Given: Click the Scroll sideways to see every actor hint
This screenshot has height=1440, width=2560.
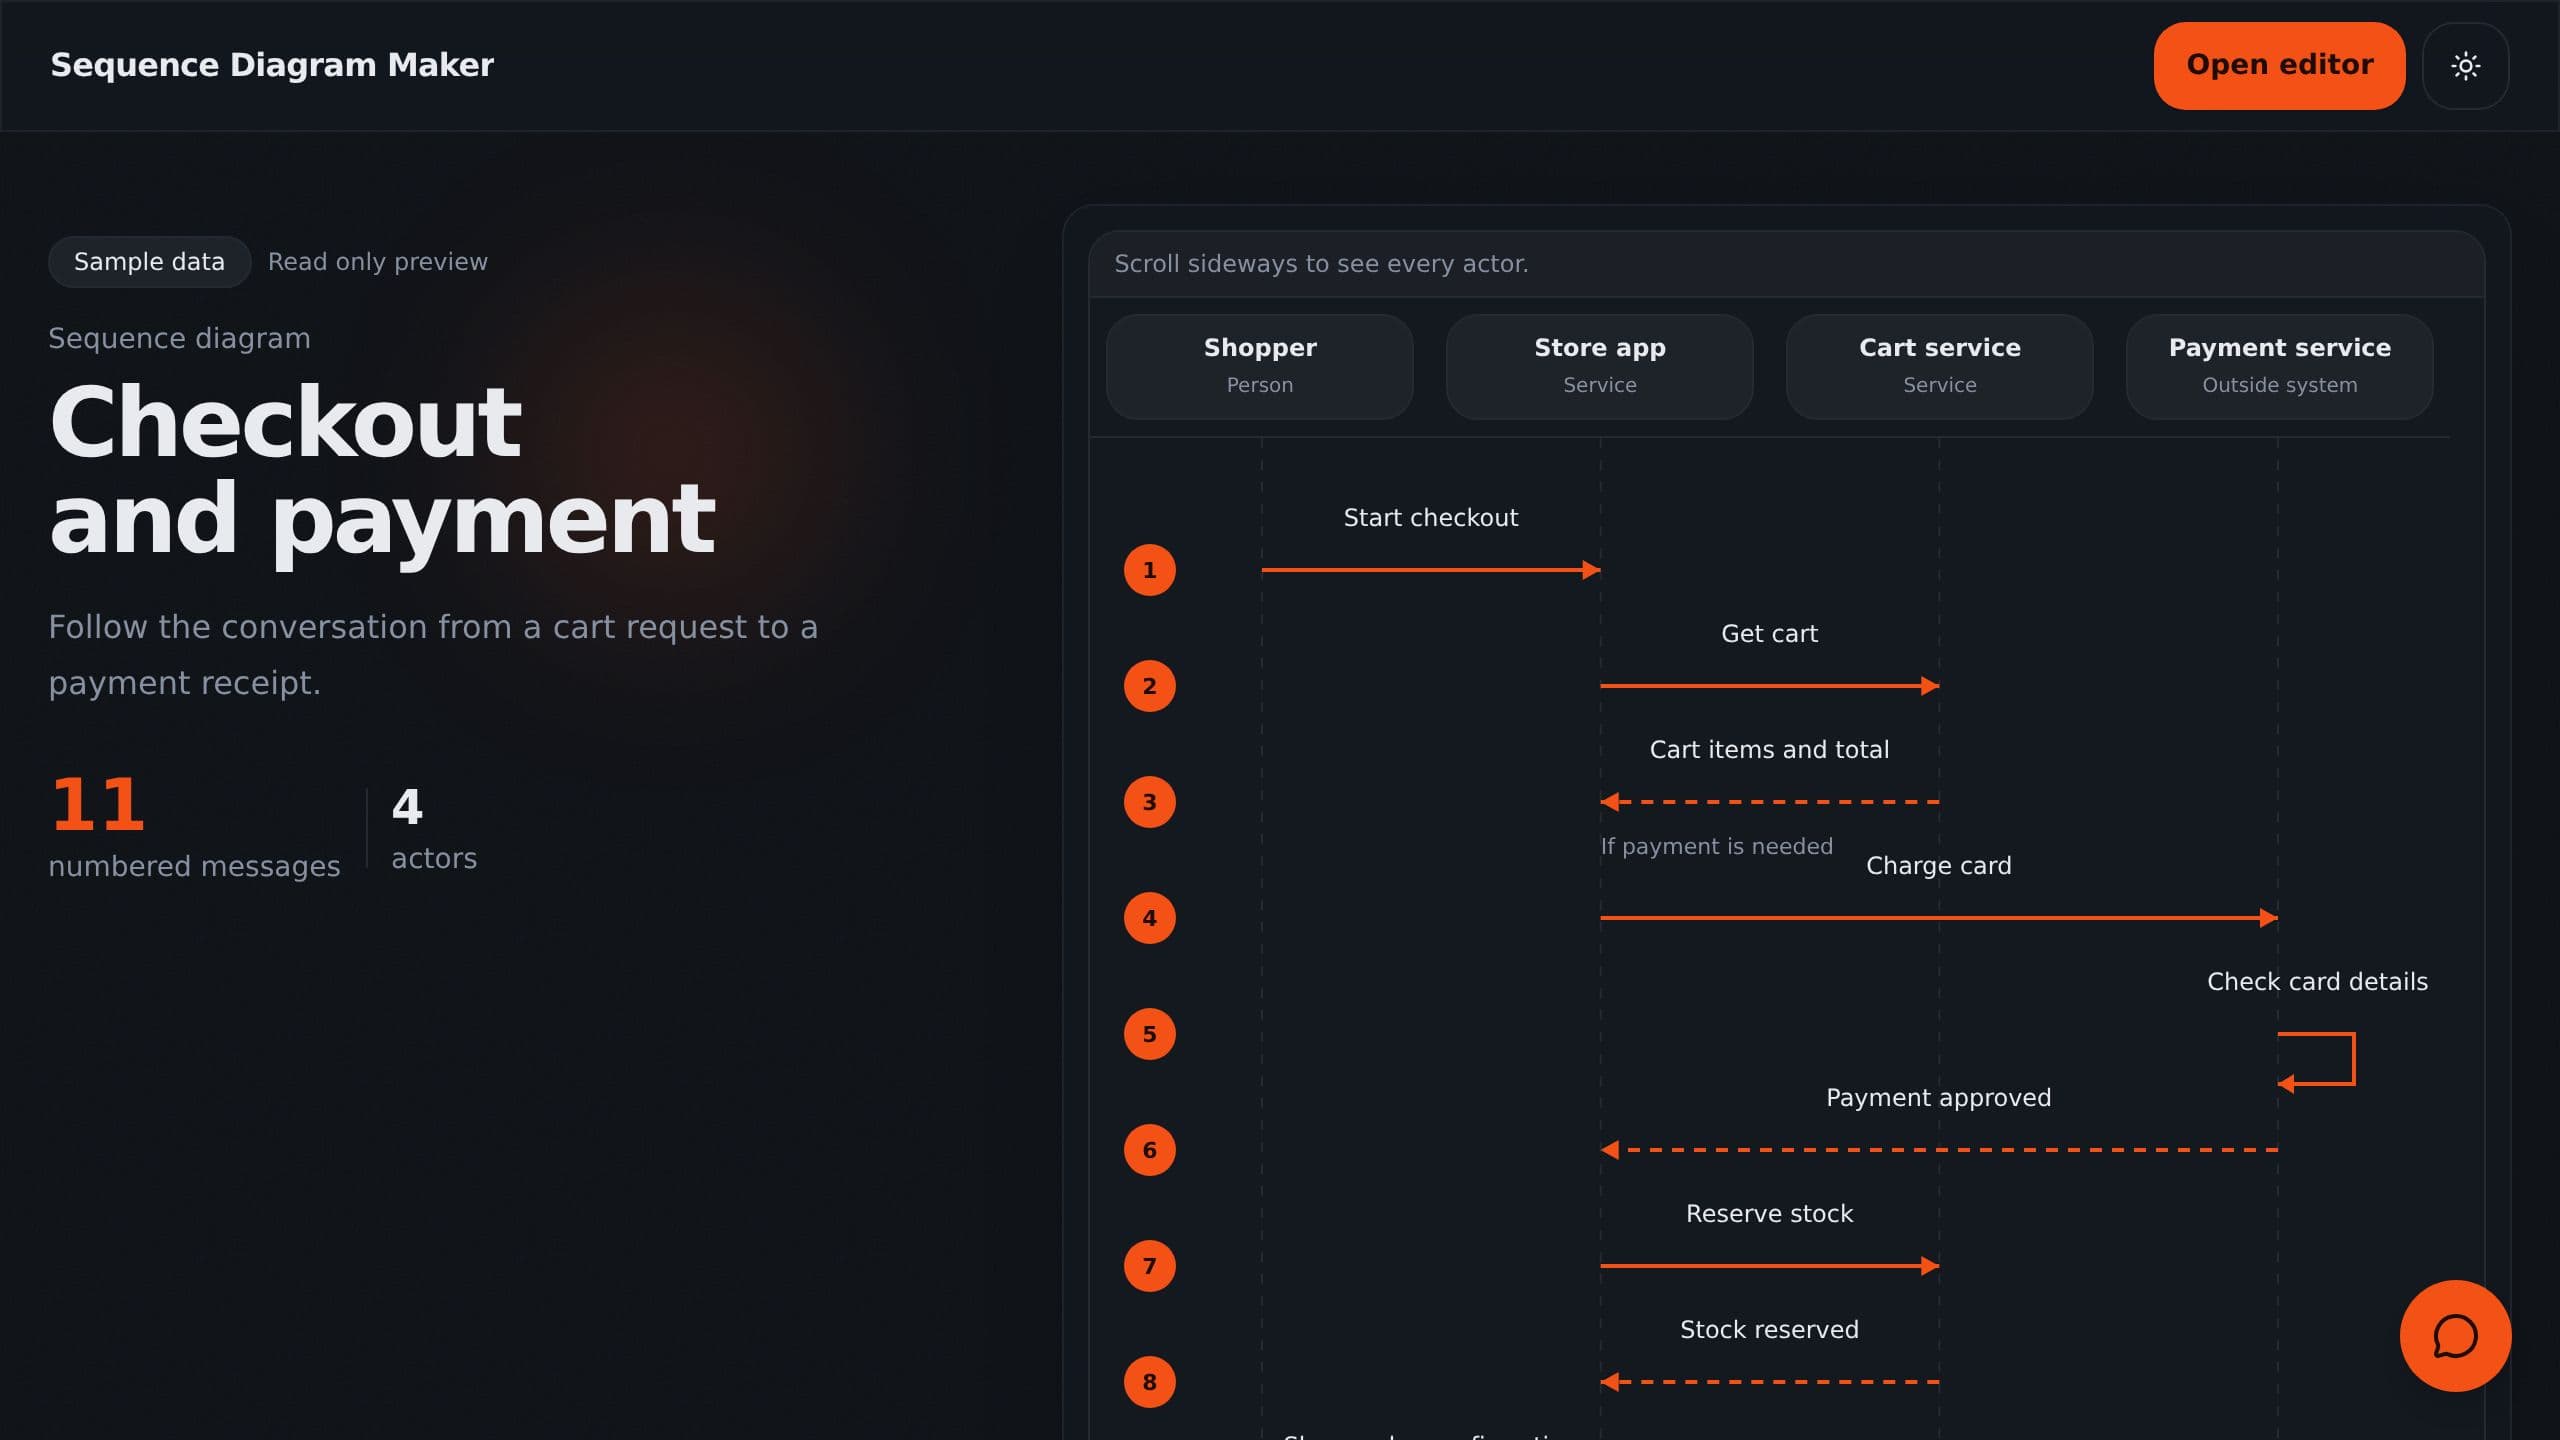Looking at the screenshot, I should [1321, 264].
